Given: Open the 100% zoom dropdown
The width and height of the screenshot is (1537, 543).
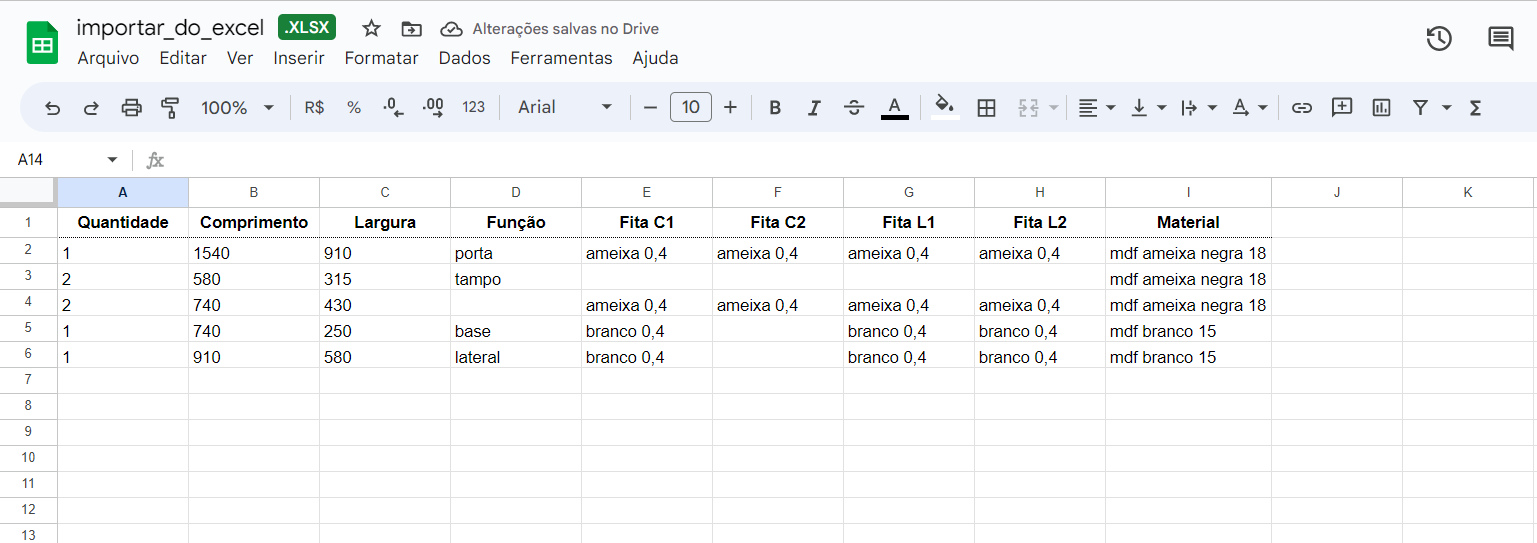Looking at the screenshot, I should tap(237, 108).
